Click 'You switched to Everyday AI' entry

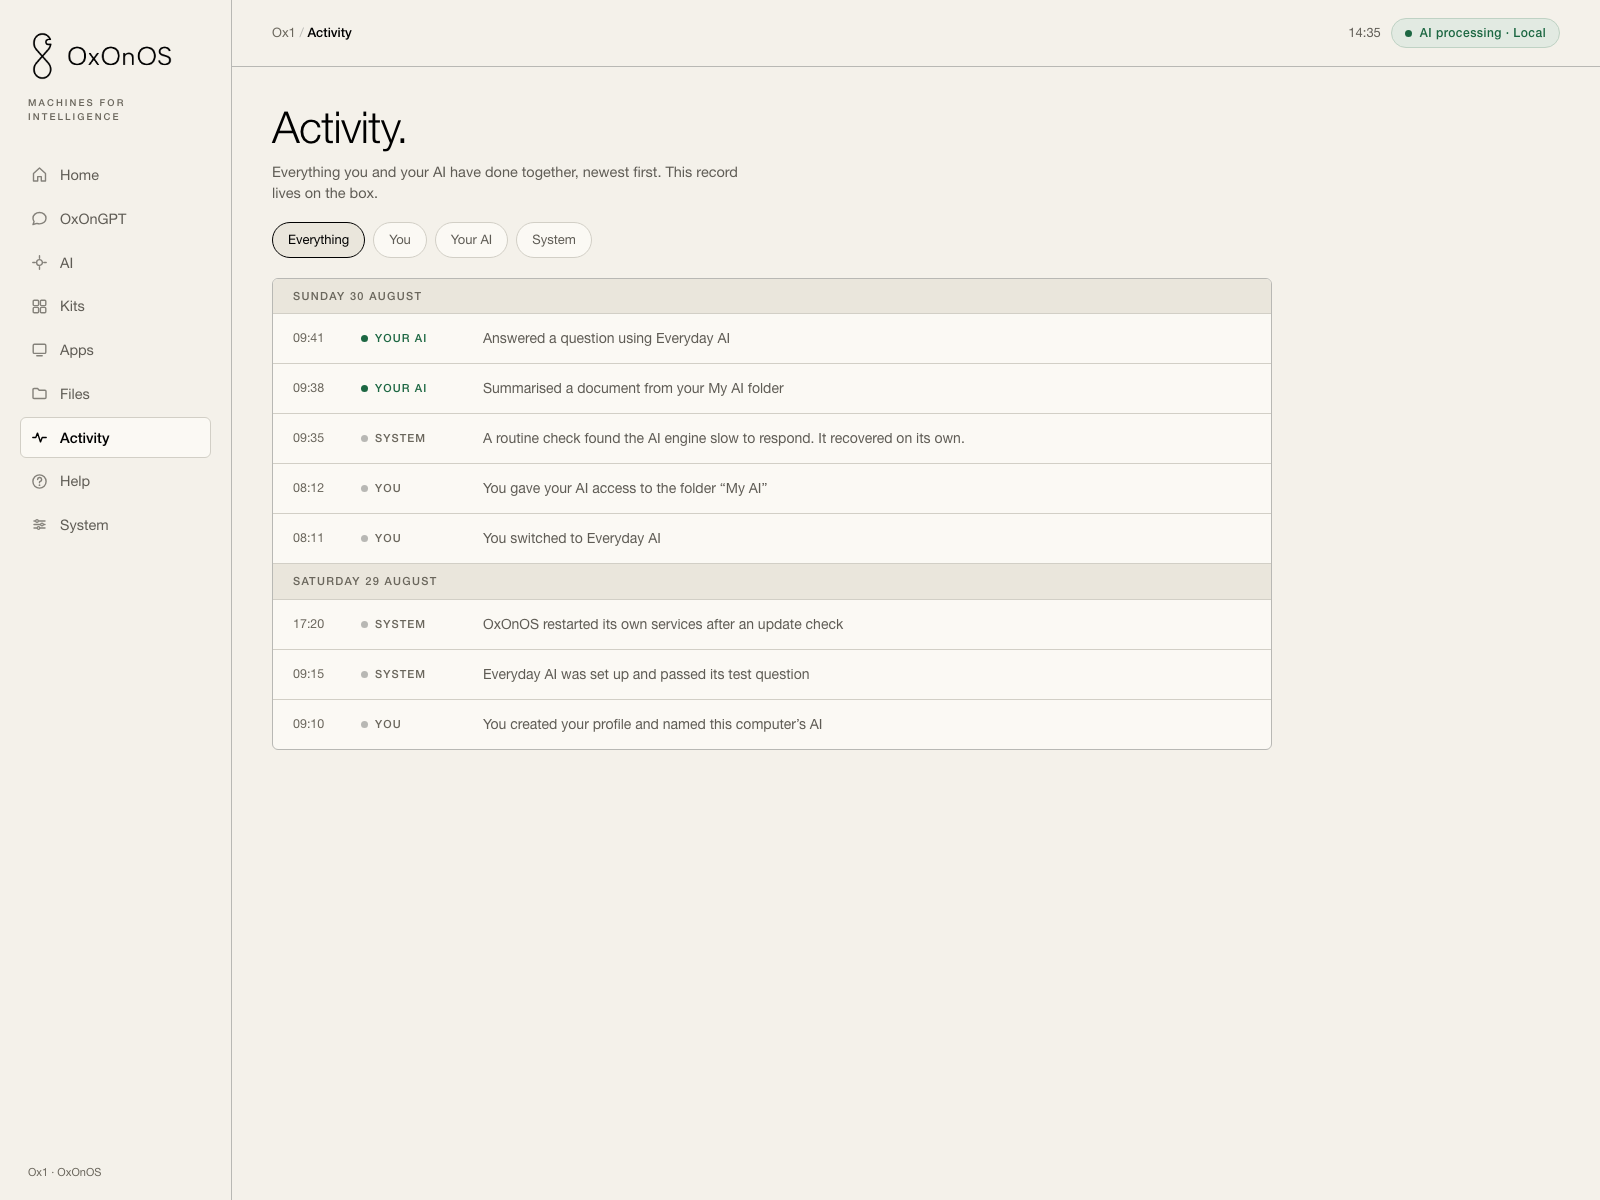coord(772,538)
